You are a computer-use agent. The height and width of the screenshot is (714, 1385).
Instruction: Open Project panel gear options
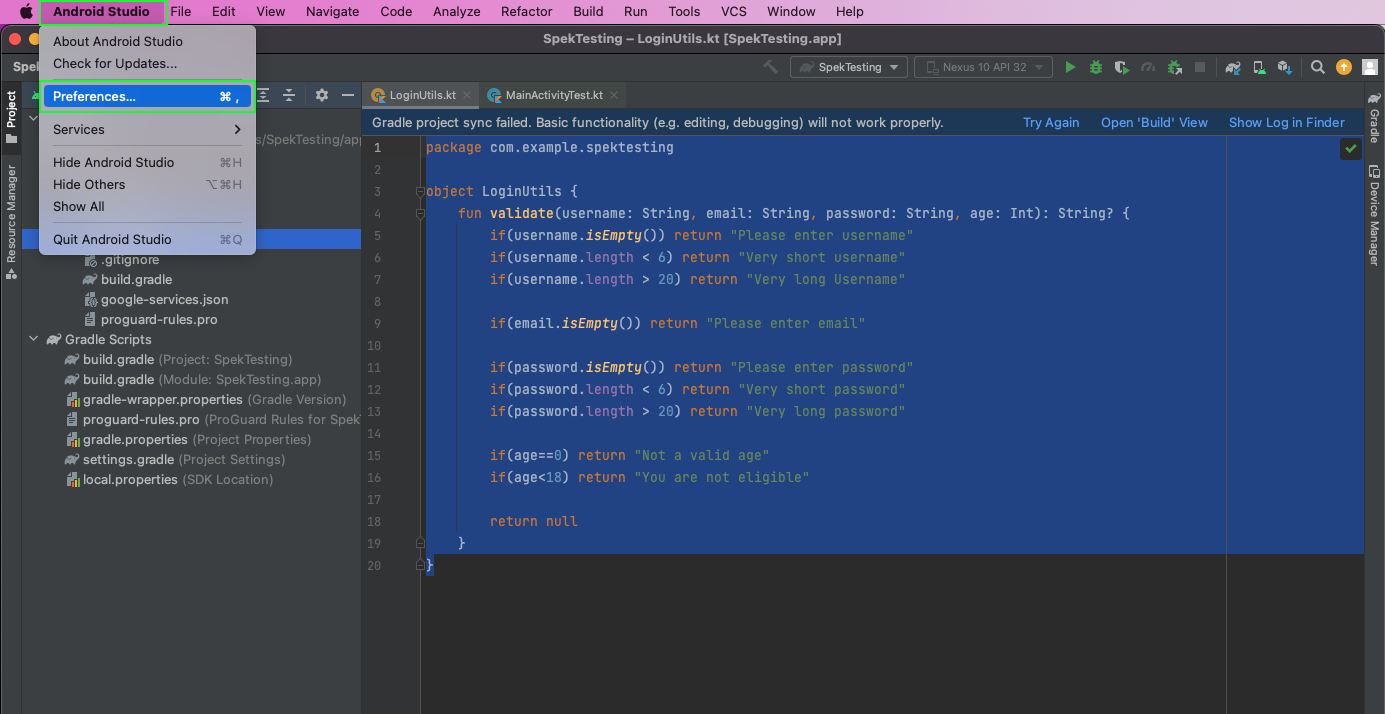pos(322,95)
